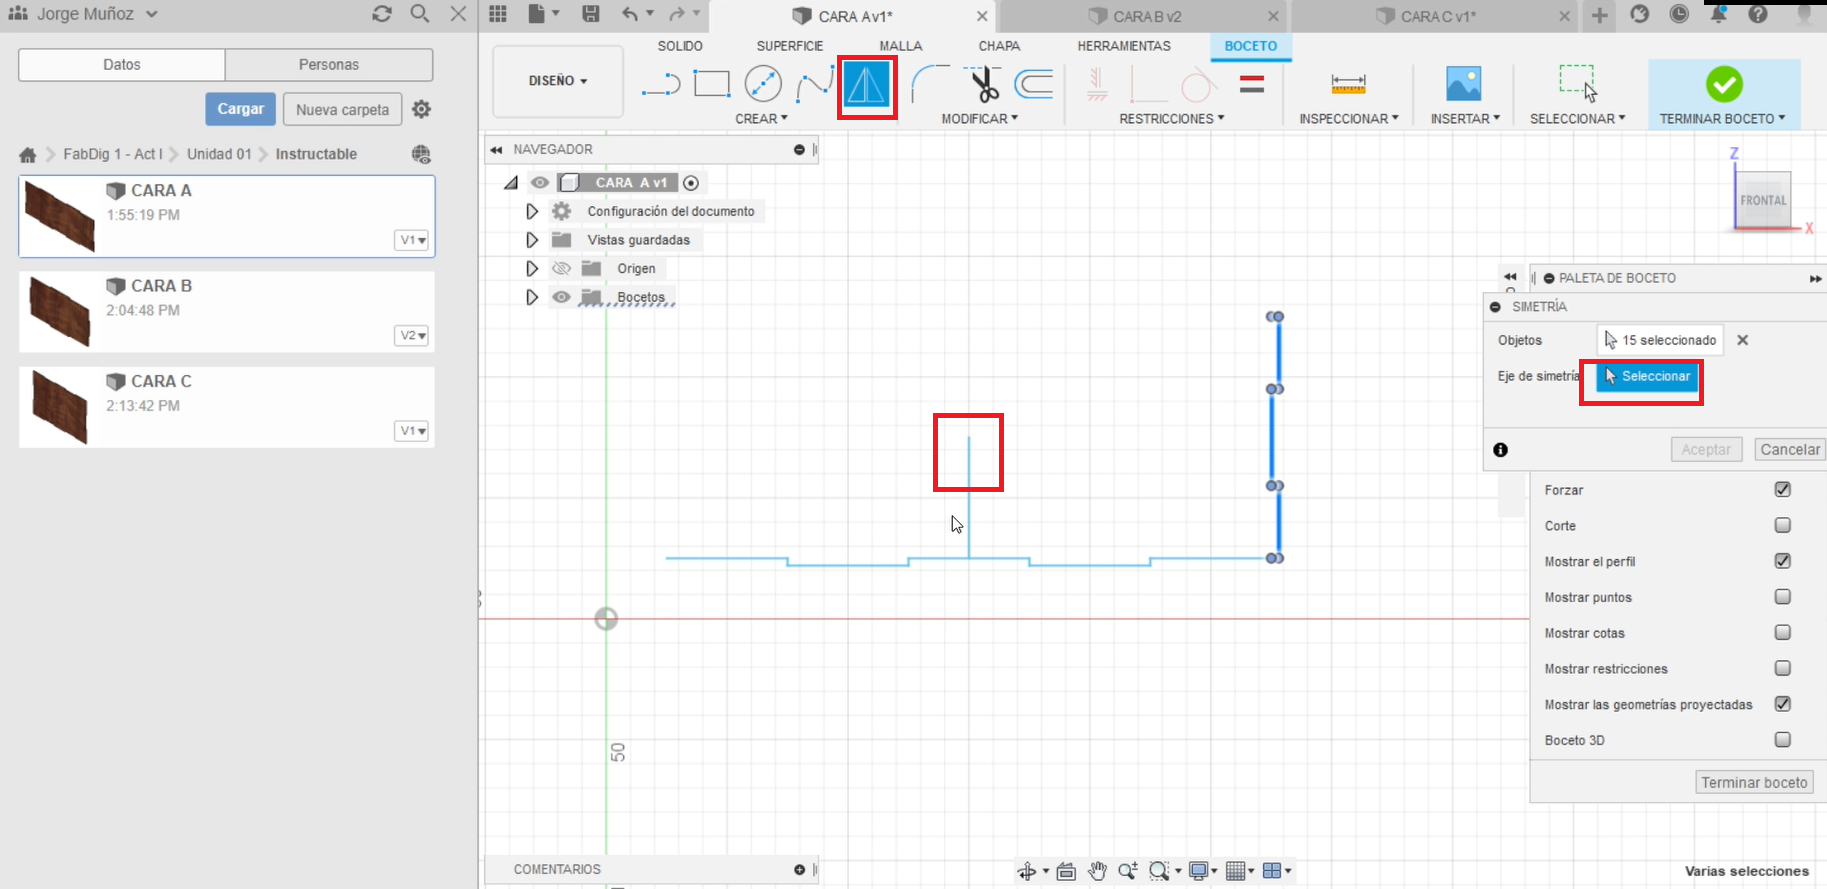Click Seleccionar for Eje de simetría
This screenshot has height=889, width=1827.
pyautogui.click(x=1646, y=376)
